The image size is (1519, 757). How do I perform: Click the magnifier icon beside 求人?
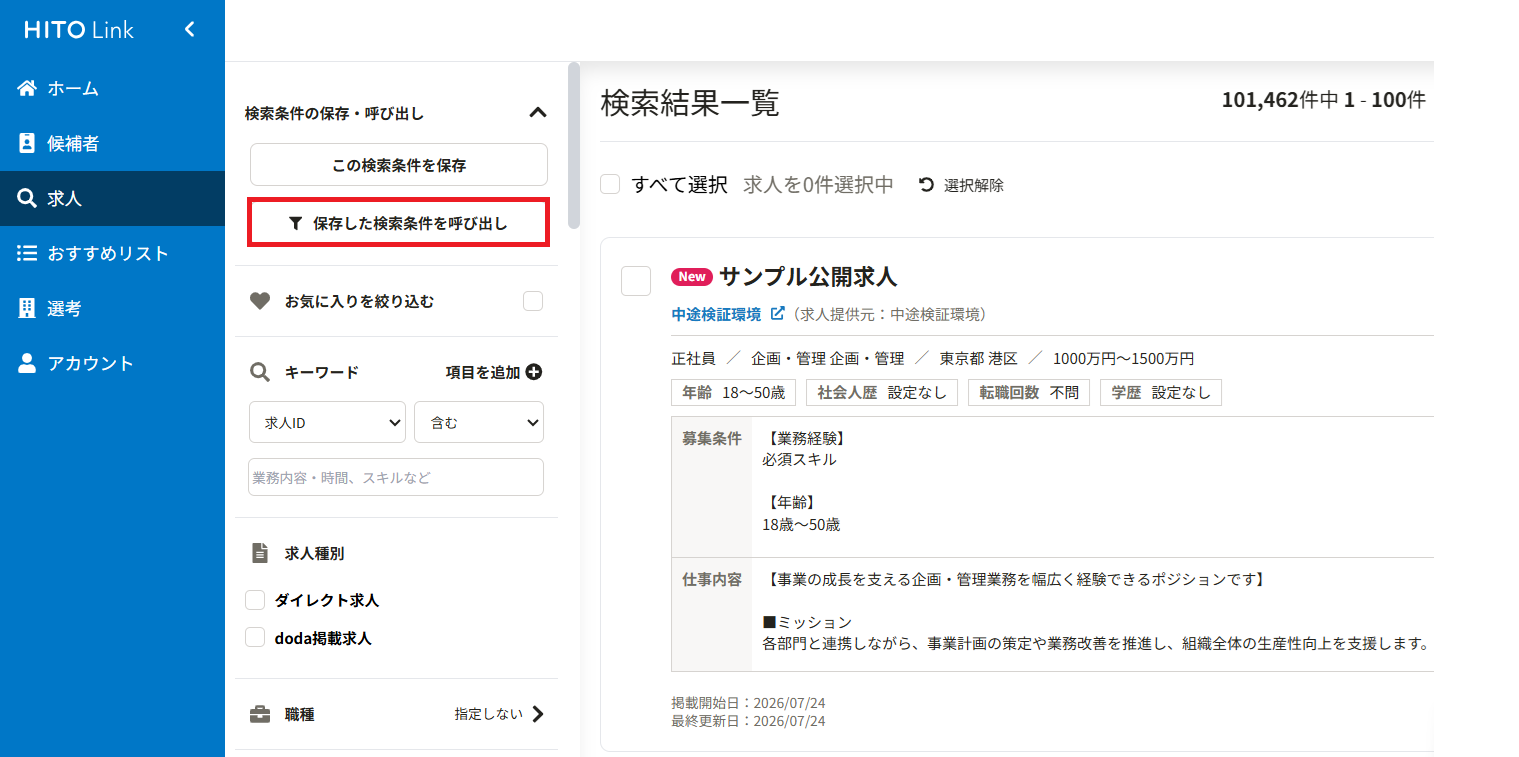[x=27, y=198]
